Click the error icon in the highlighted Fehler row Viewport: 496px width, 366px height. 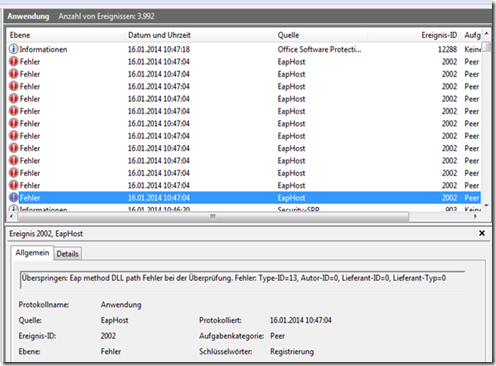[x=13, y=198]
